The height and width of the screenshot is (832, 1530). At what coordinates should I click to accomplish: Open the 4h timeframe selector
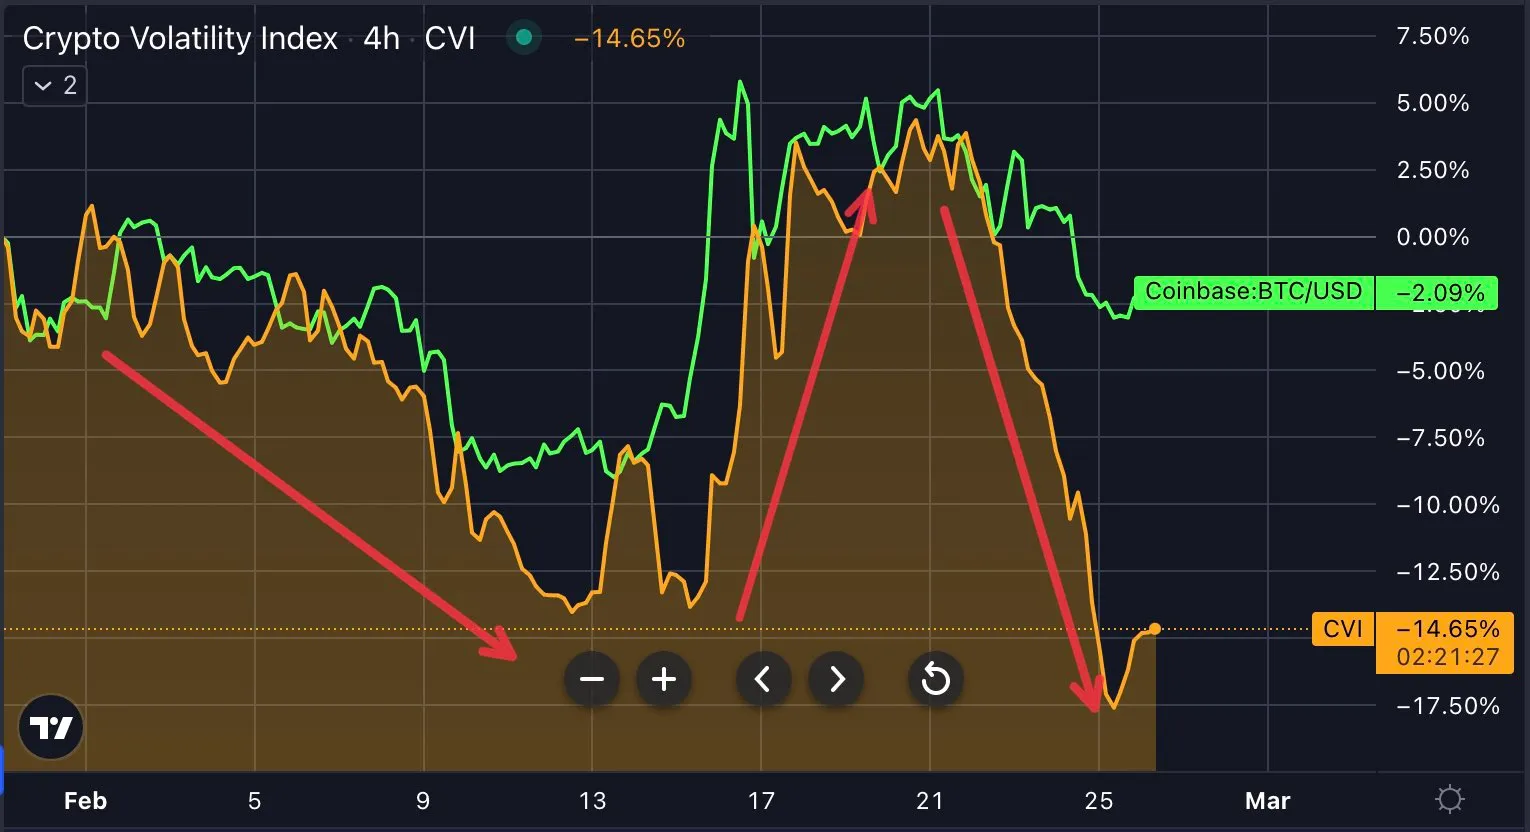380,38
